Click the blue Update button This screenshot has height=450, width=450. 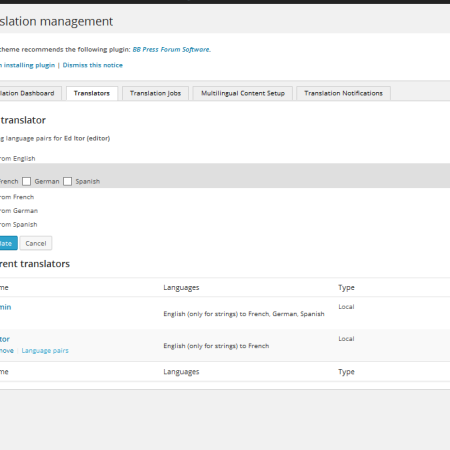(7, 243)
